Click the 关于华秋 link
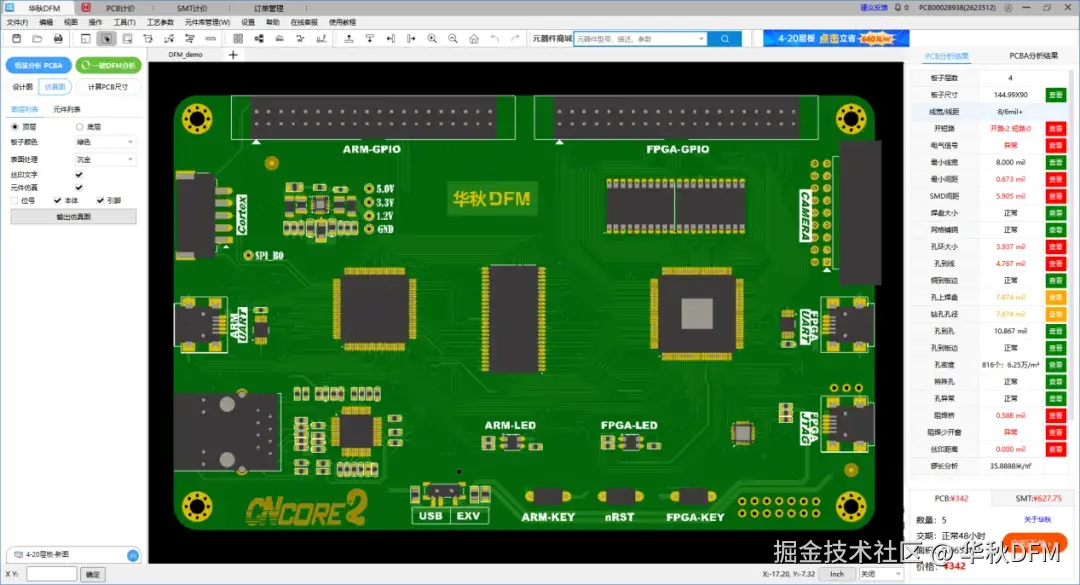Image resolution: width=1080 pixels, height=585 pixels. [1037, 520]
